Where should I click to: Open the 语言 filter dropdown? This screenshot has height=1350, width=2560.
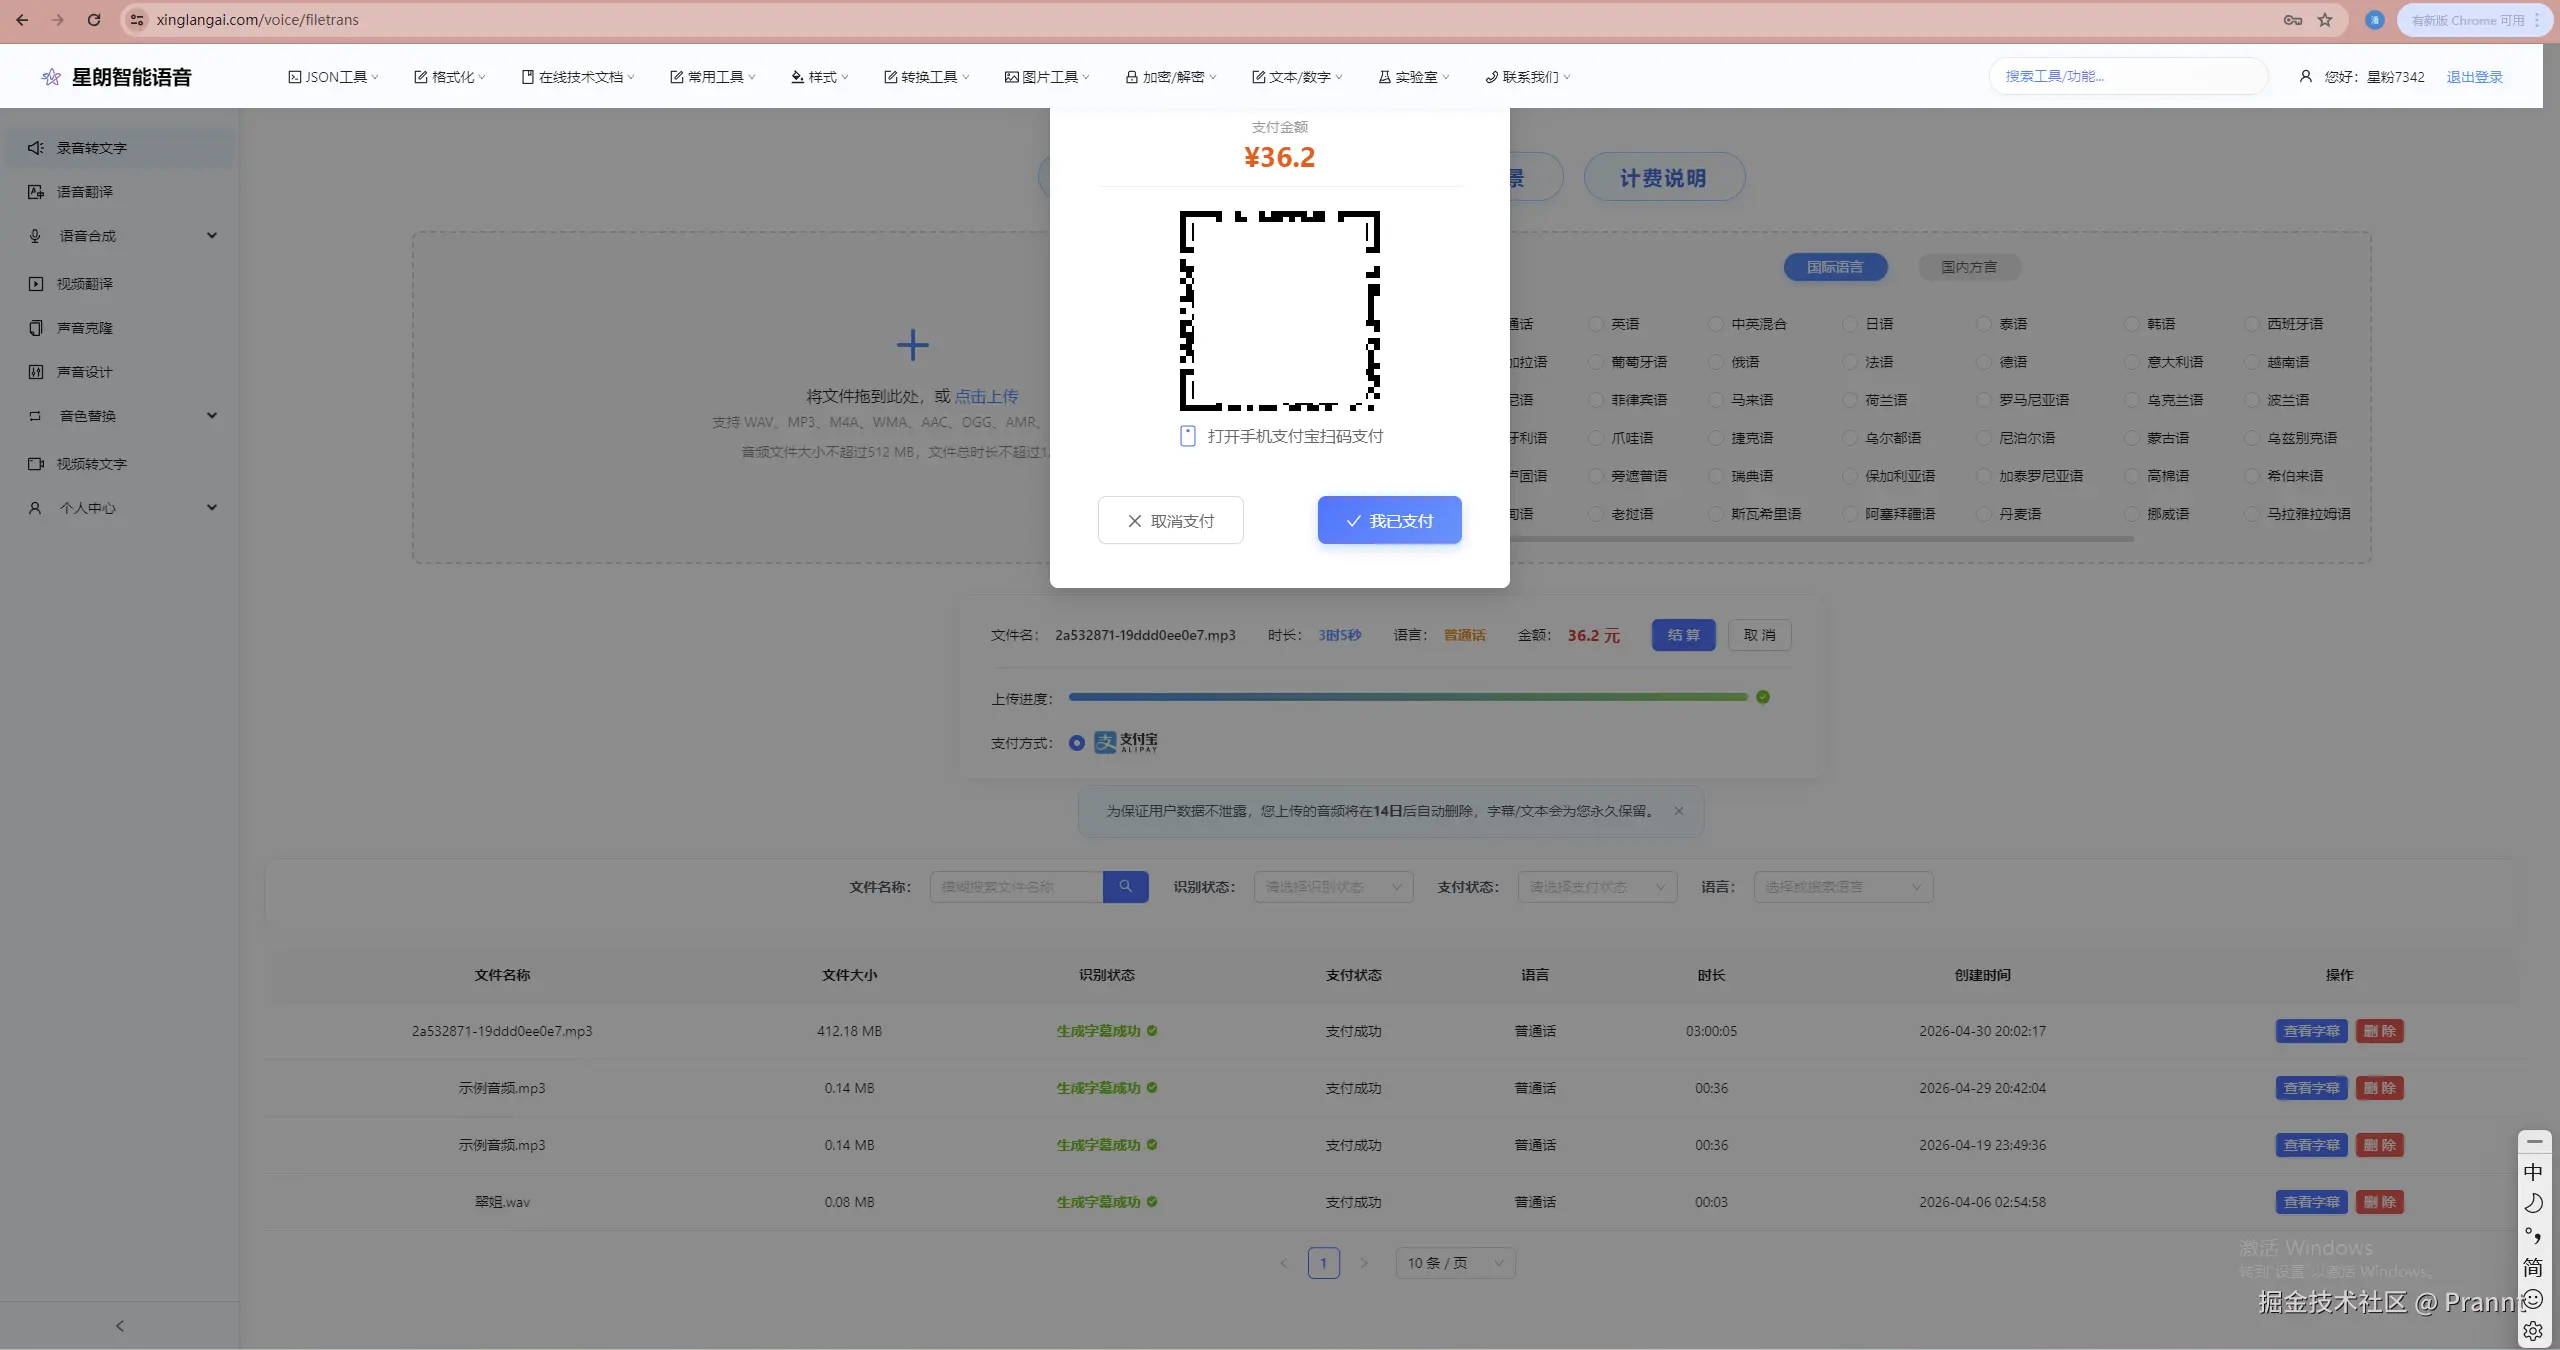point(1844,887)
